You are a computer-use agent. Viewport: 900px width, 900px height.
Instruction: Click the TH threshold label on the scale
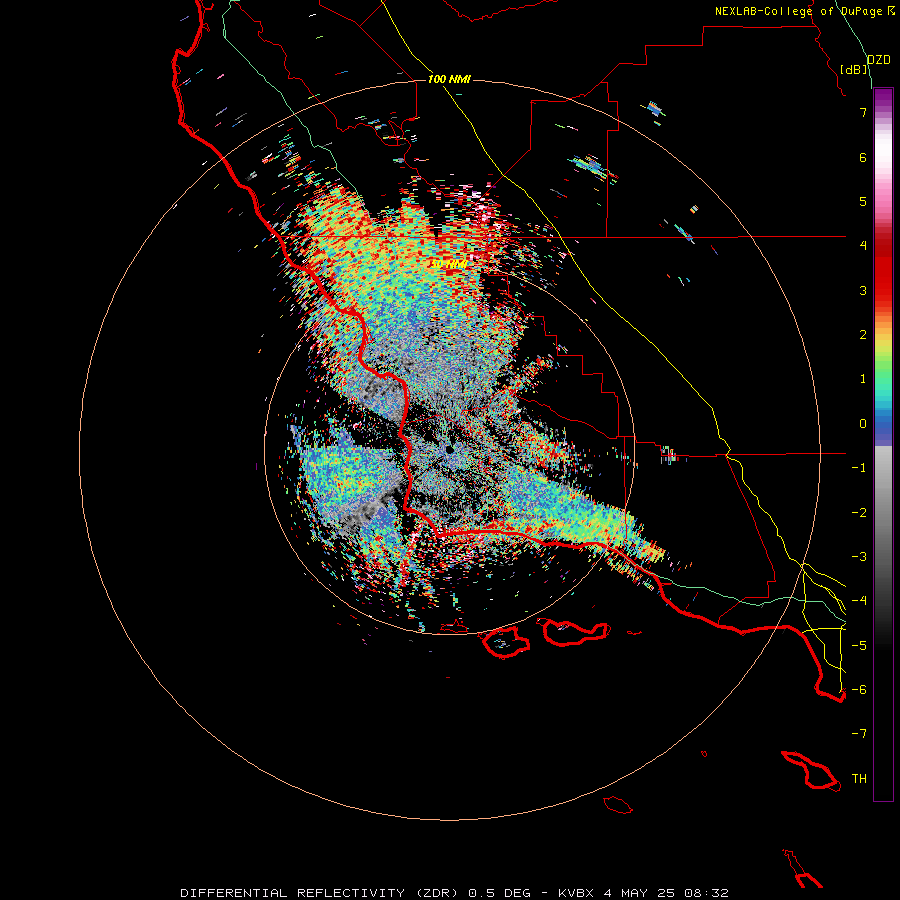[859, 779]
